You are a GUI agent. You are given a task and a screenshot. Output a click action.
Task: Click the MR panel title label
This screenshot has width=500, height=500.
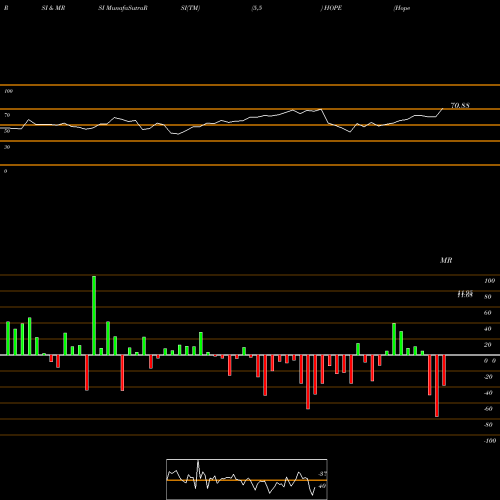(446, 260)
